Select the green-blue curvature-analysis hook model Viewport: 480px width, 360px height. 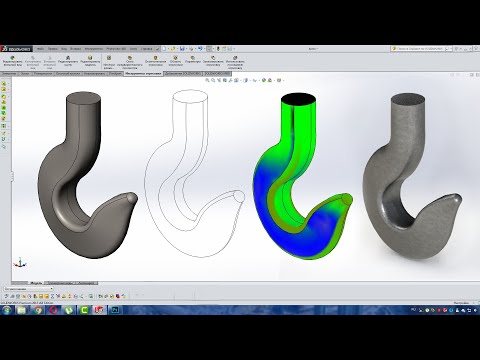click(x=302, y=177)
